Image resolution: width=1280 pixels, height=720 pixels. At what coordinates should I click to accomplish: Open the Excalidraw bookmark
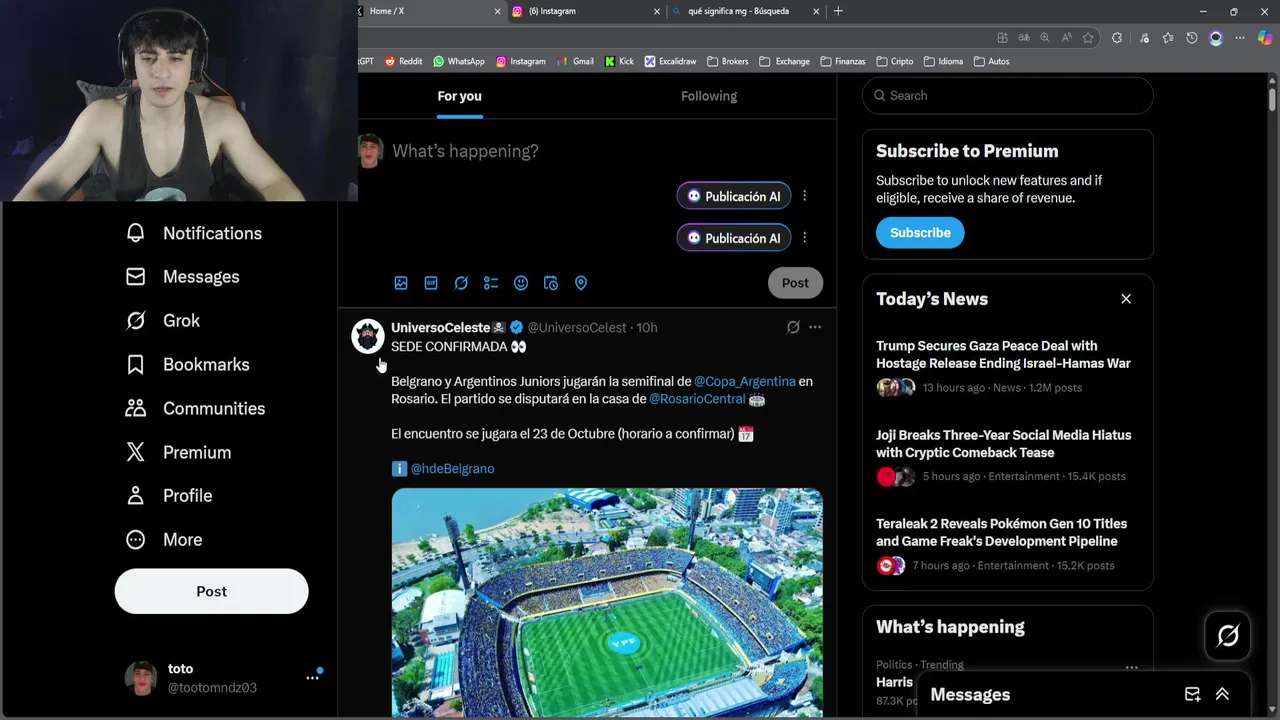tap(670, 61)
